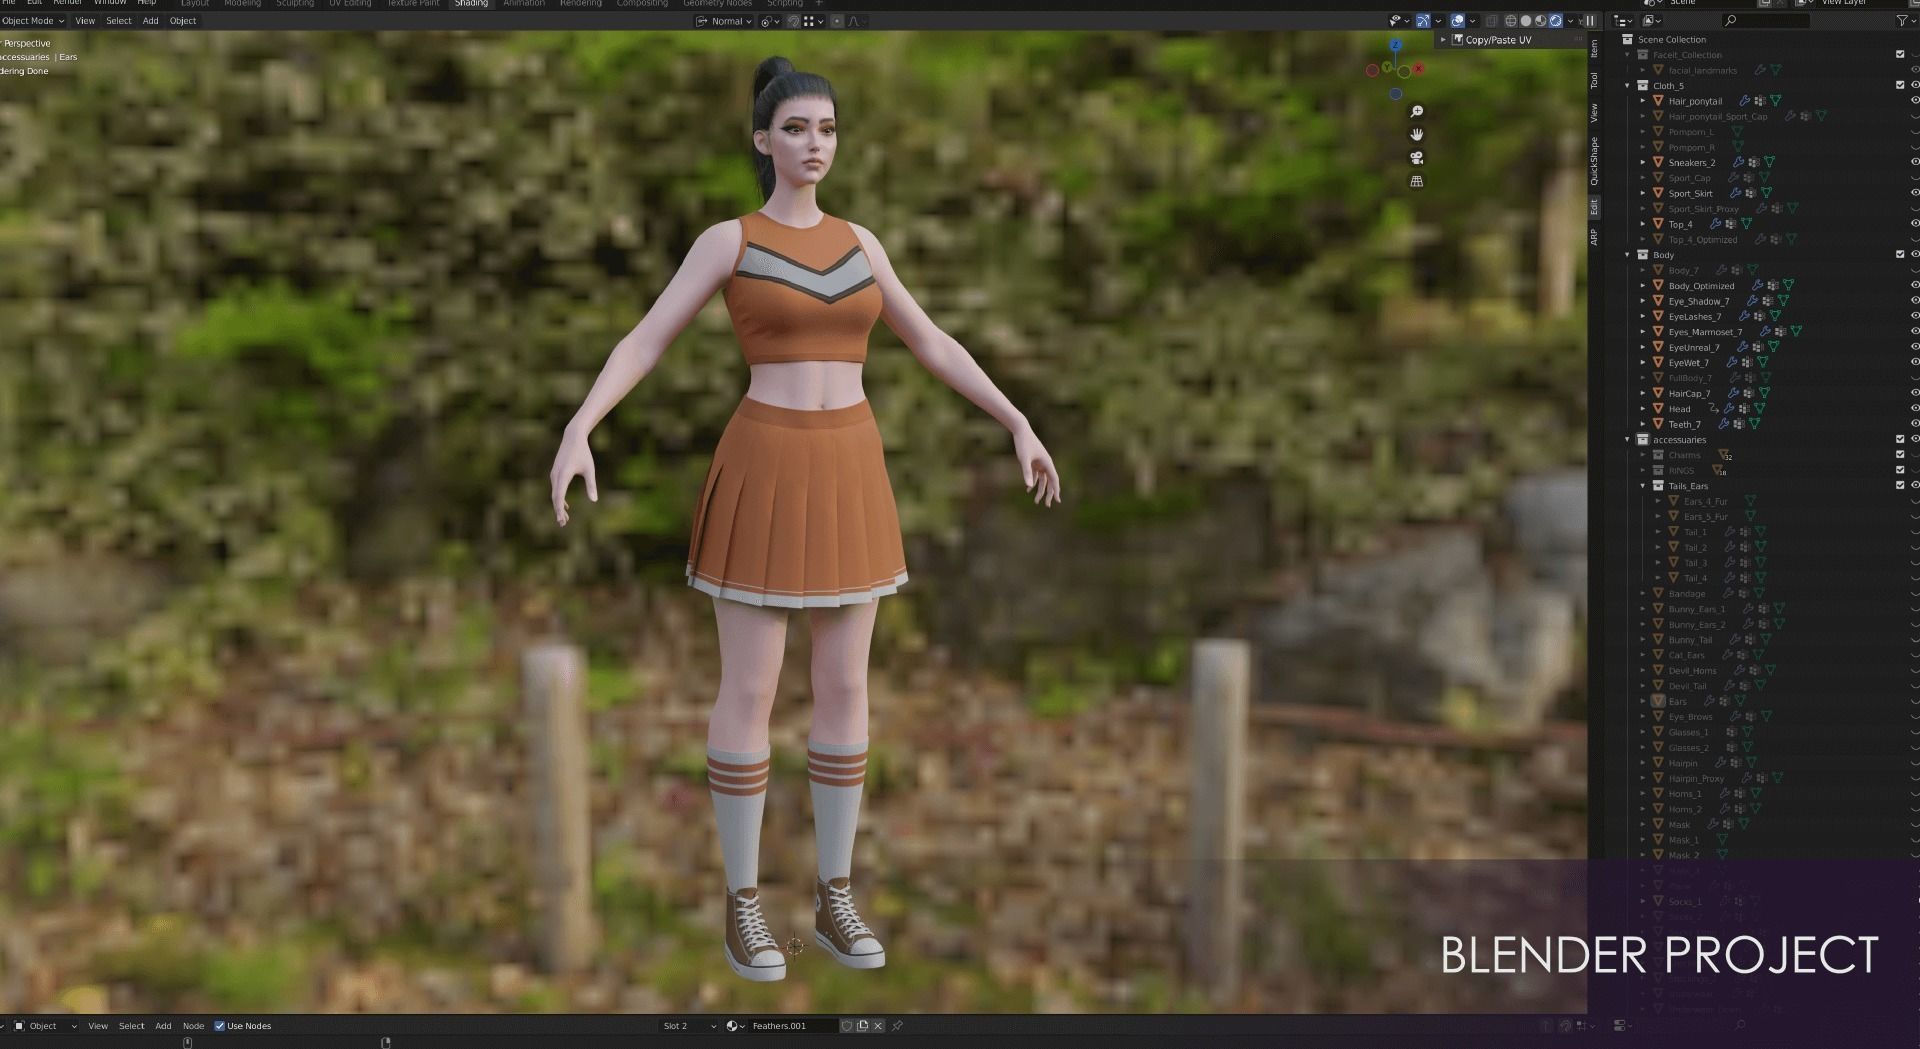This screenshot has width=1920, height=1049.
Task: Open the node editor shader type Object dropdown
Action: point(45,1026)
